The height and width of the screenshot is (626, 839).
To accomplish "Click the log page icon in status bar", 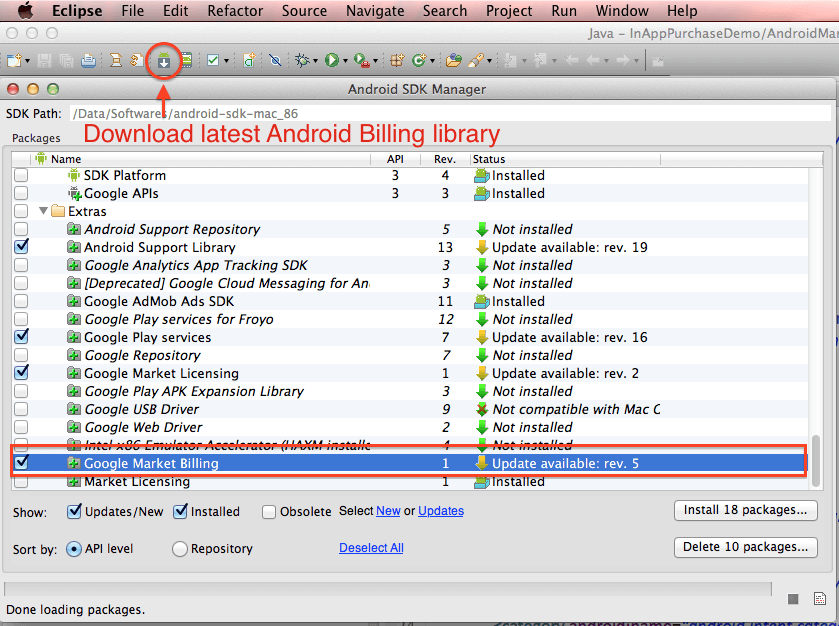I will [820, 599].
